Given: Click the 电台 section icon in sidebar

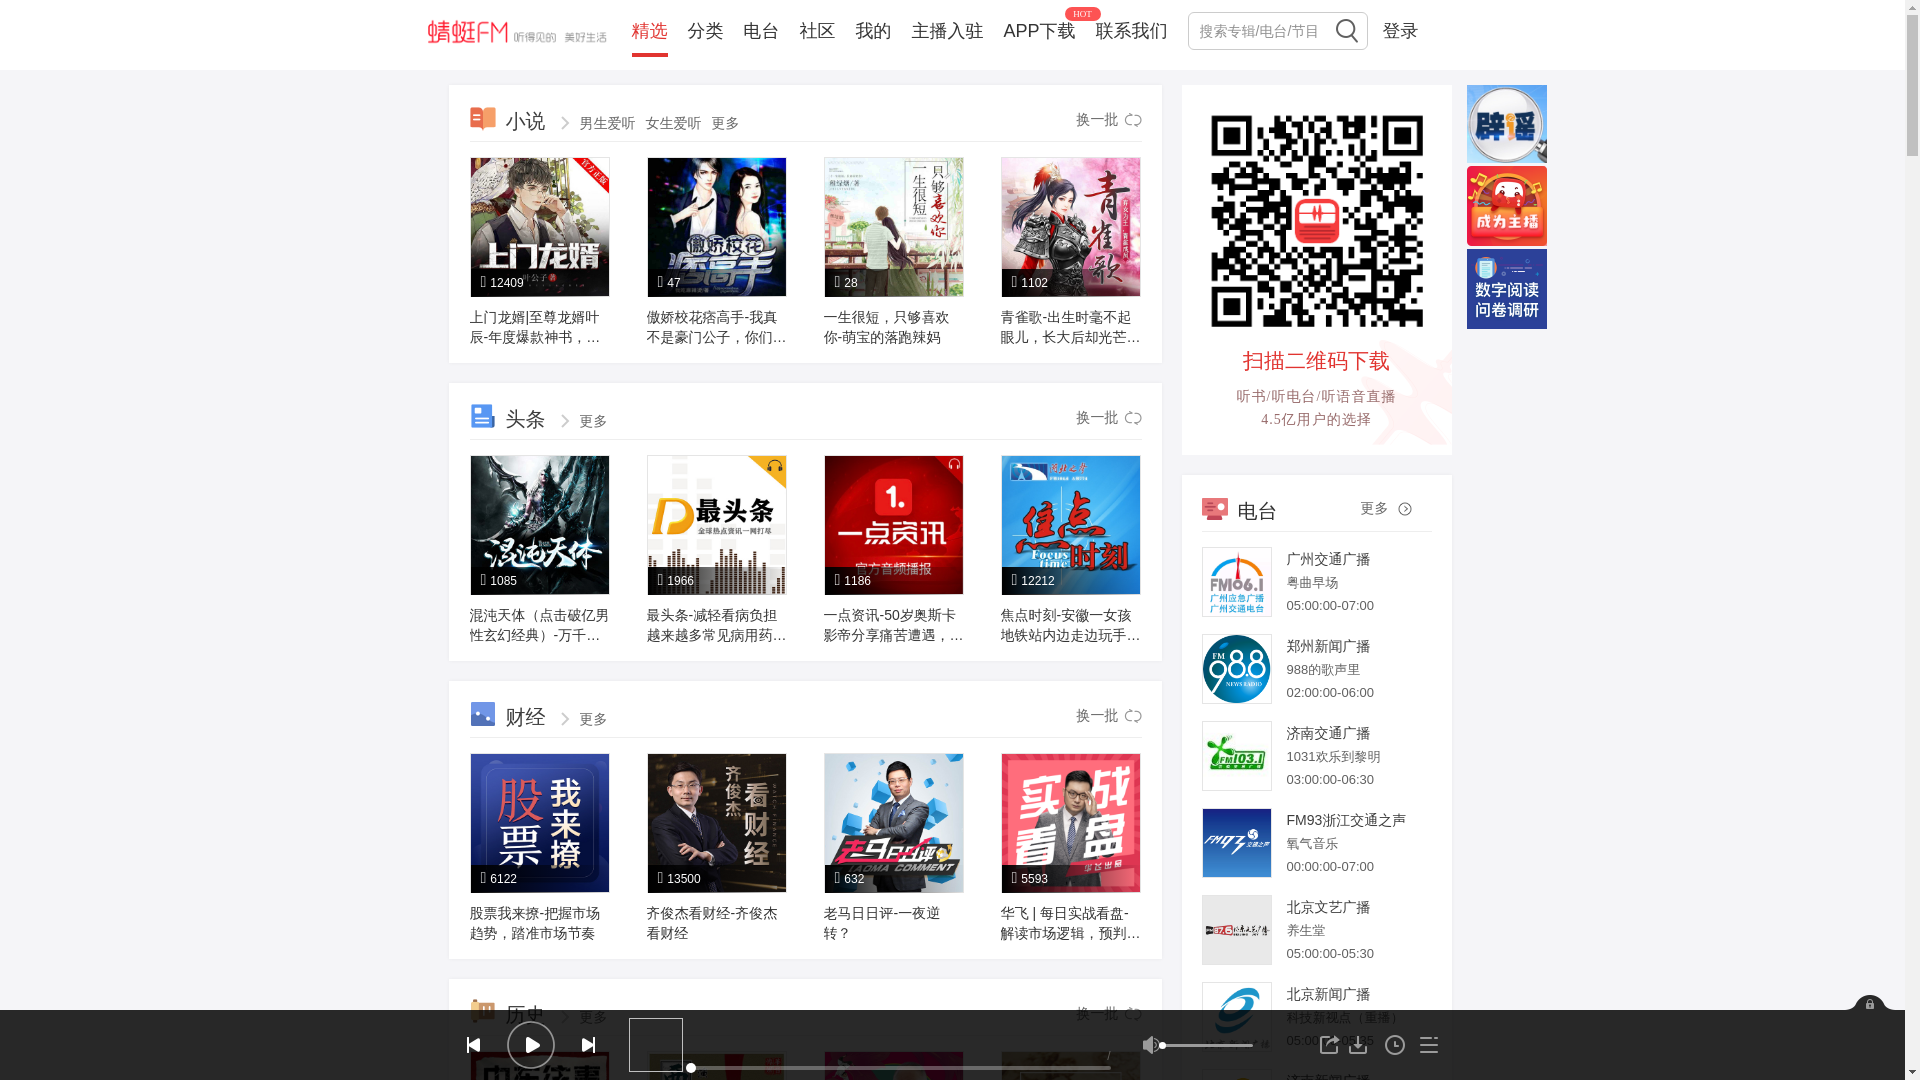Looking at the screenshot, I should click(1215, 509).
